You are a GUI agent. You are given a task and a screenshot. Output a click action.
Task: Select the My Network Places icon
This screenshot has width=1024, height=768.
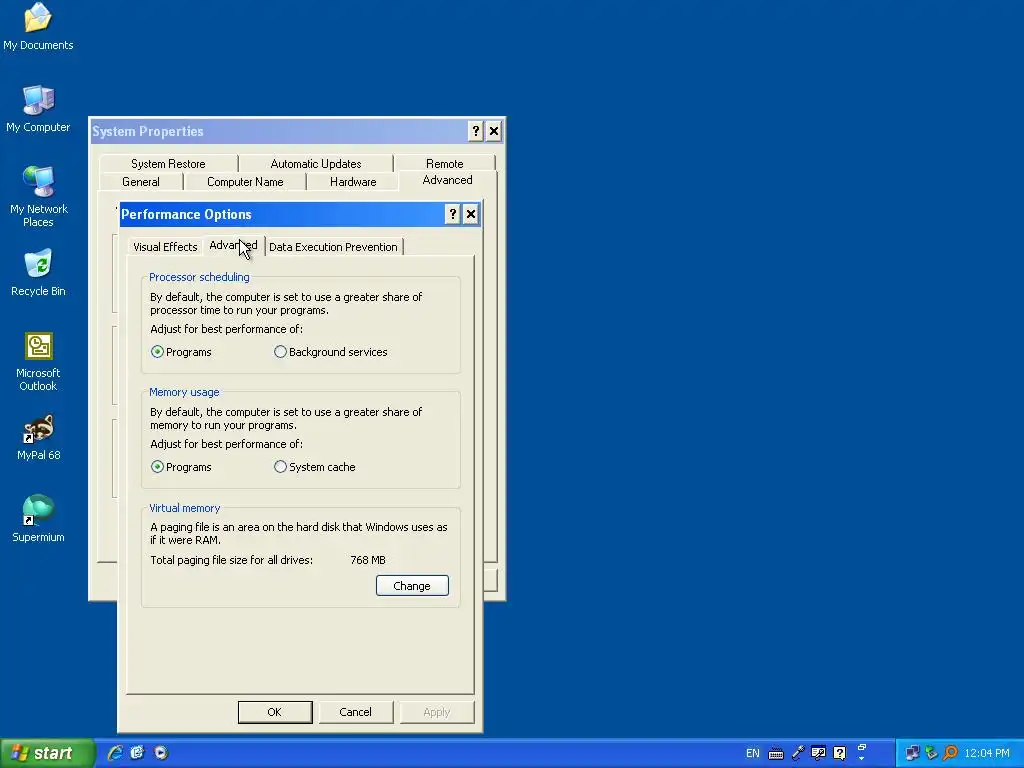[x=38, y=196]
